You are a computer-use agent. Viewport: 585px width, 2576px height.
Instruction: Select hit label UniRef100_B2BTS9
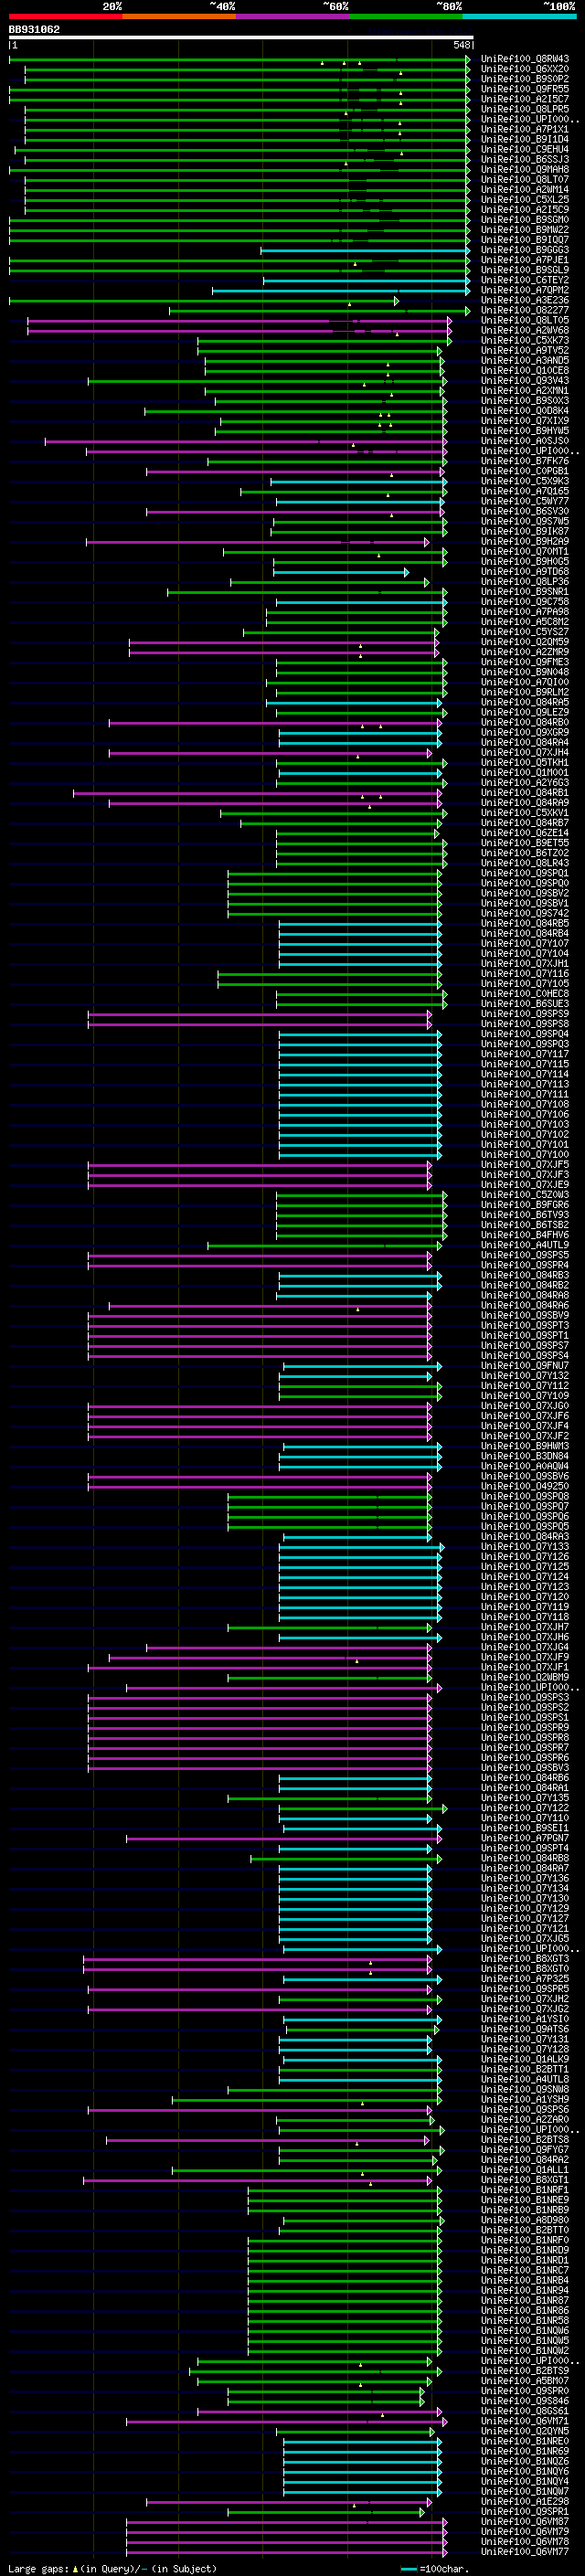tap(524, 2371)
